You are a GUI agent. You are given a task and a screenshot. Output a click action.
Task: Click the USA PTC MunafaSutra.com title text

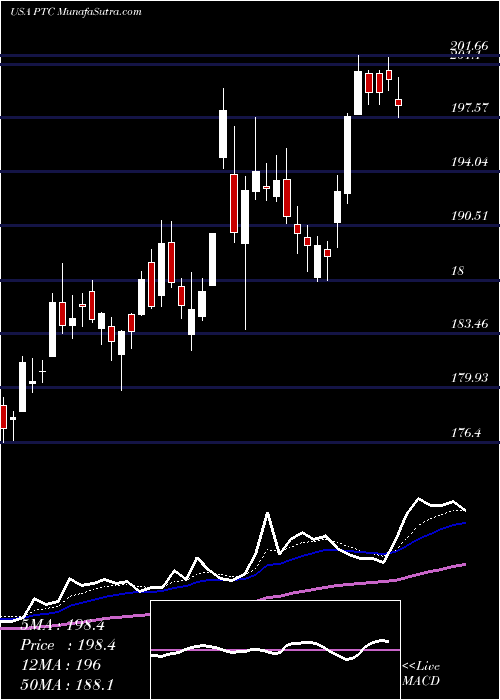pos(75,11)
